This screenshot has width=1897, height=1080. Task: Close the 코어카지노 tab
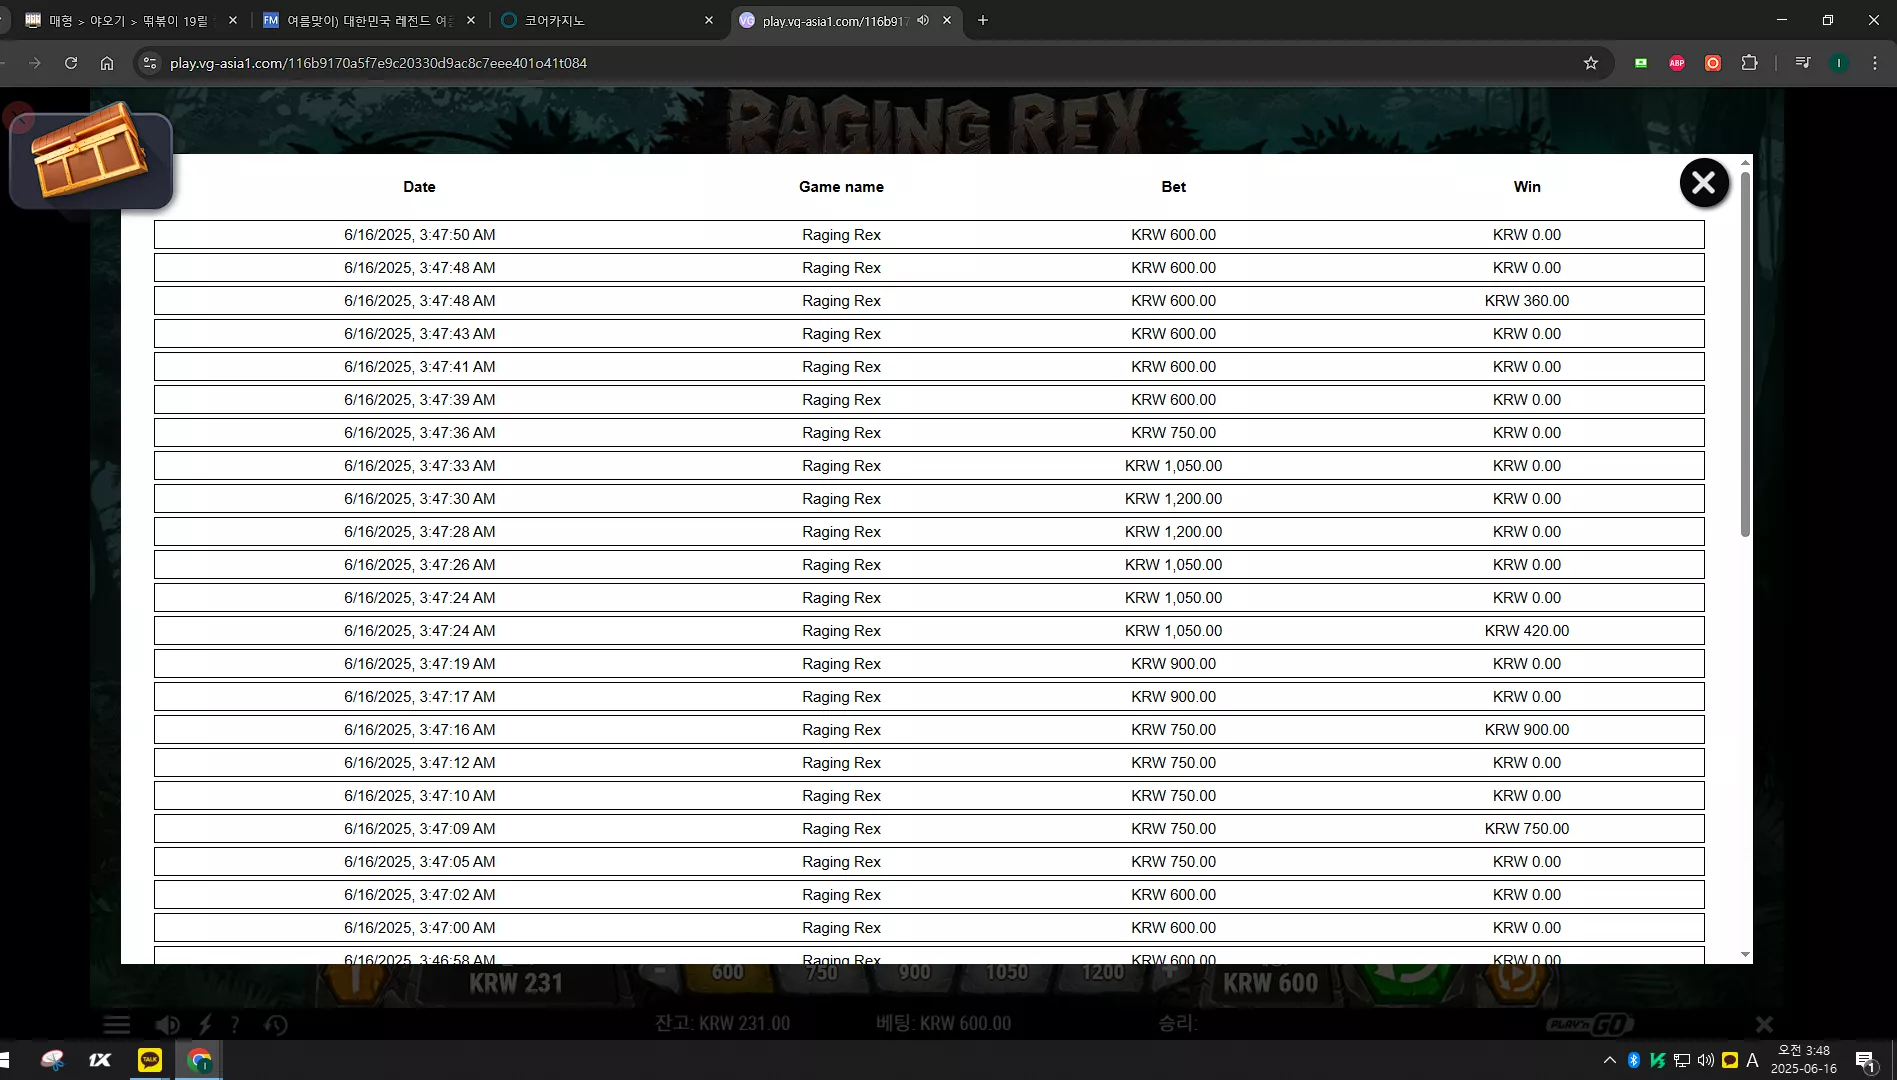pos(709,20)
